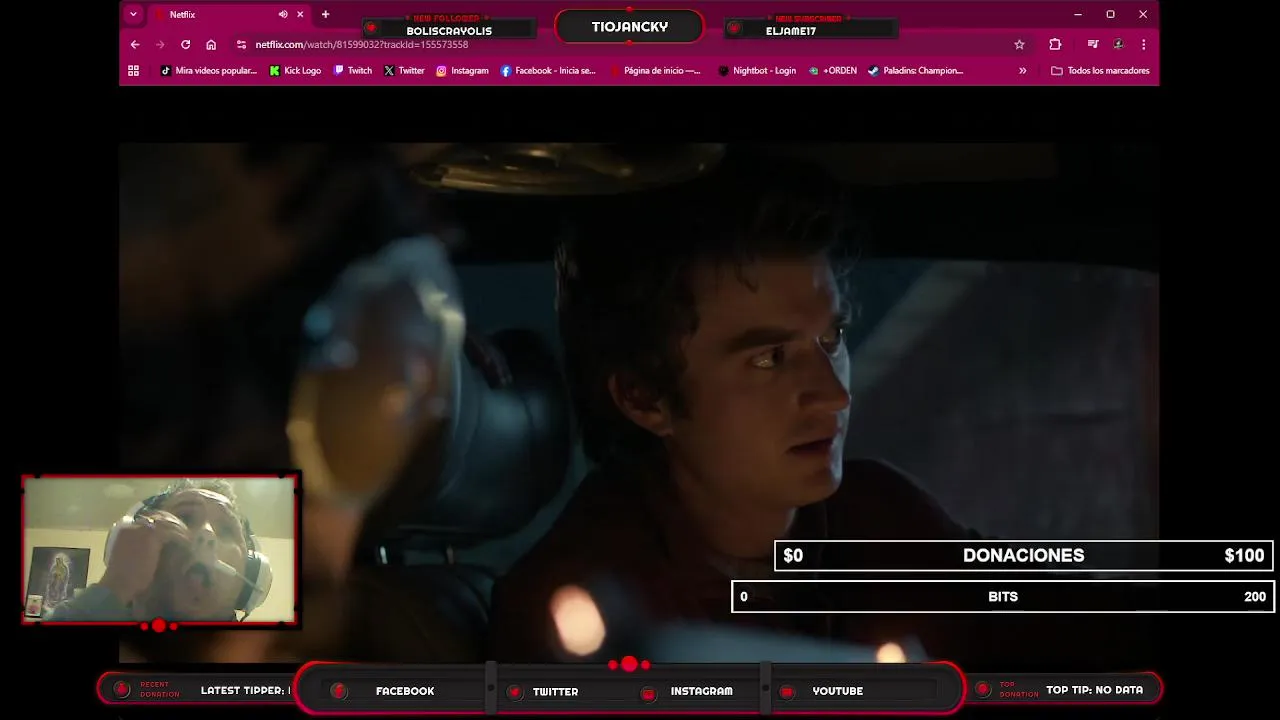Open the Extensions puzzle icon

[1055, 44]
